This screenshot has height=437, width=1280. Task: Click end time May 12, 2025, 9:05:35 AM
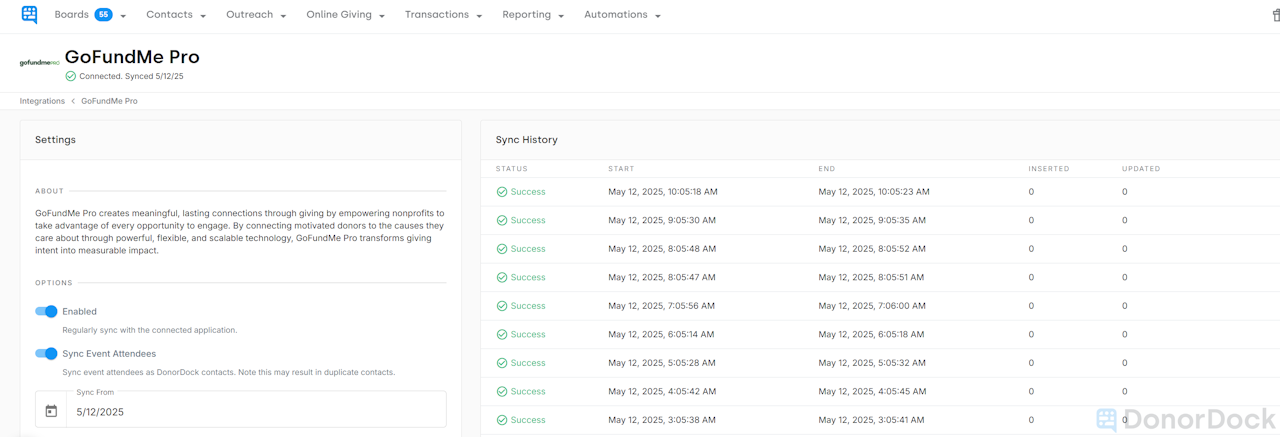[872, 220]
